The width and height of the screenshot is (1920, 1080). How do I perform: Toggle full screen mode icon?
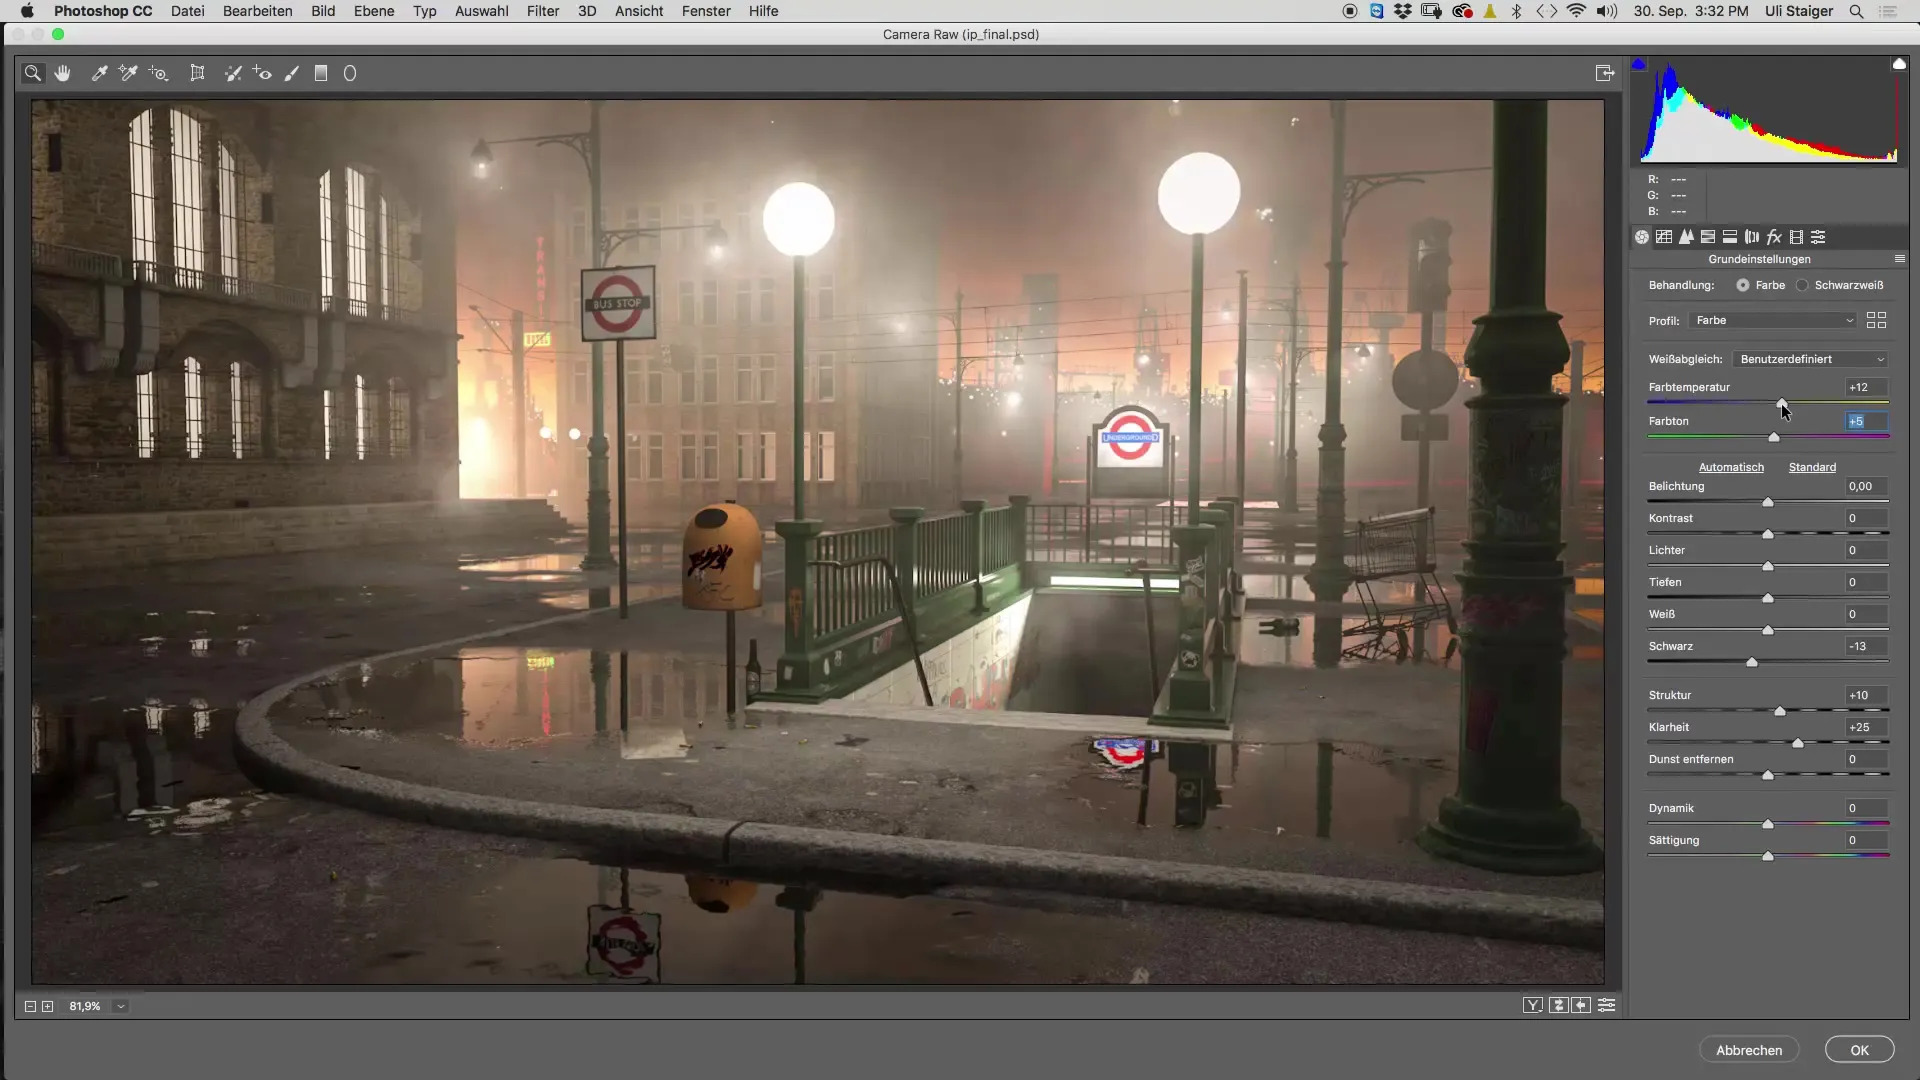(x=1605, y=73)
